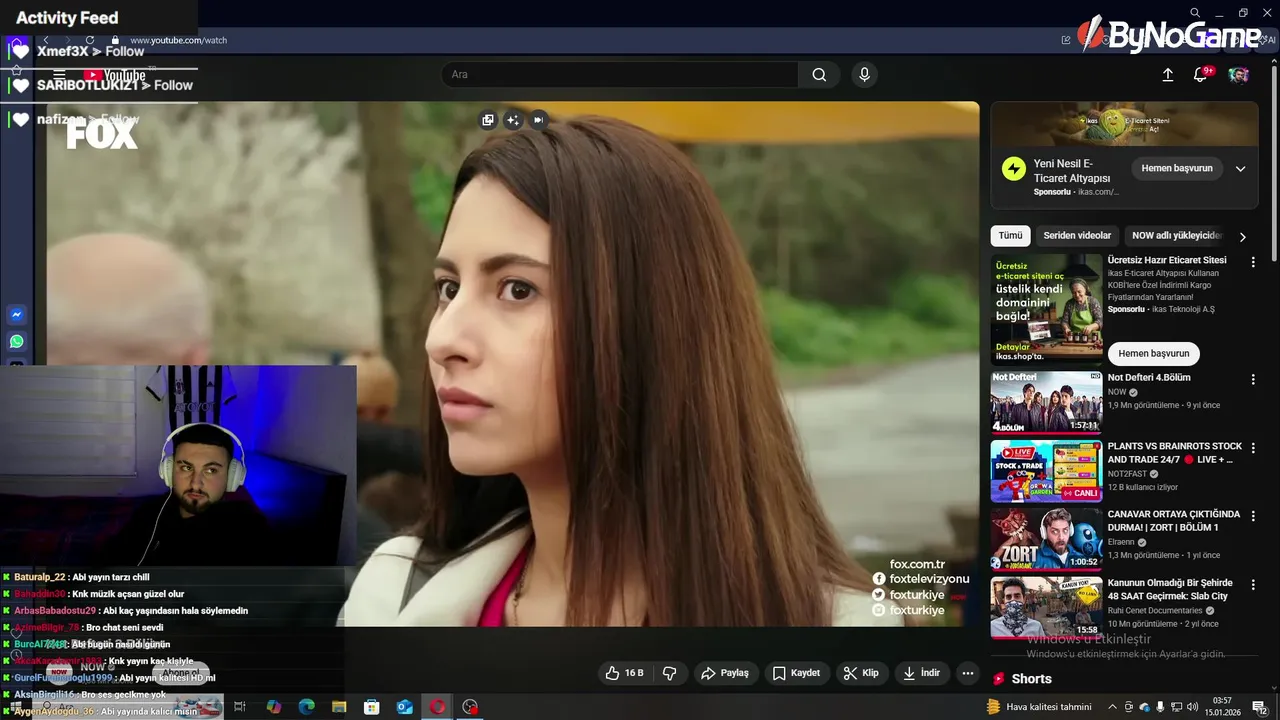
Task: Expand the ikas ad chevron
Action: click(1240, 169)
